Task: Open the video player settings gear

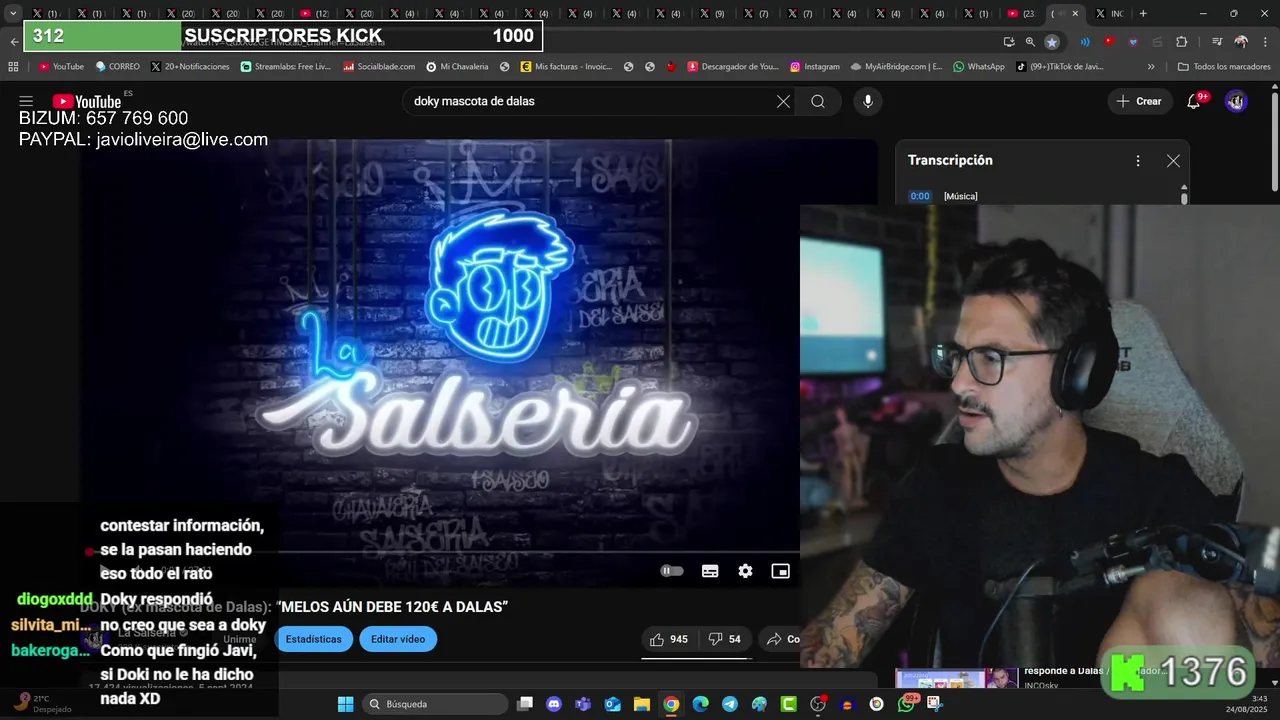Action: [x=745, y=571]
